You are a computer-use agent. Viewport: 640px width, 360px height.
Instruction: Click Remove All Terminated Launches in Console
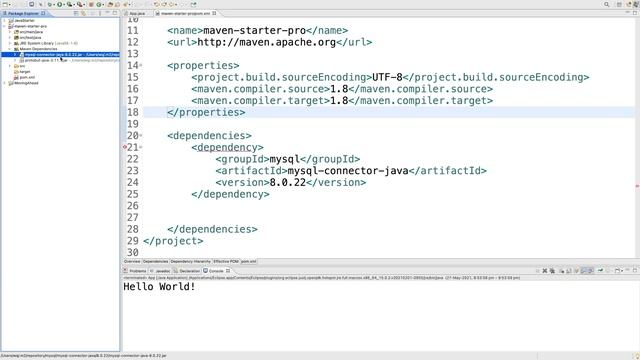click(x=552, y=271)
